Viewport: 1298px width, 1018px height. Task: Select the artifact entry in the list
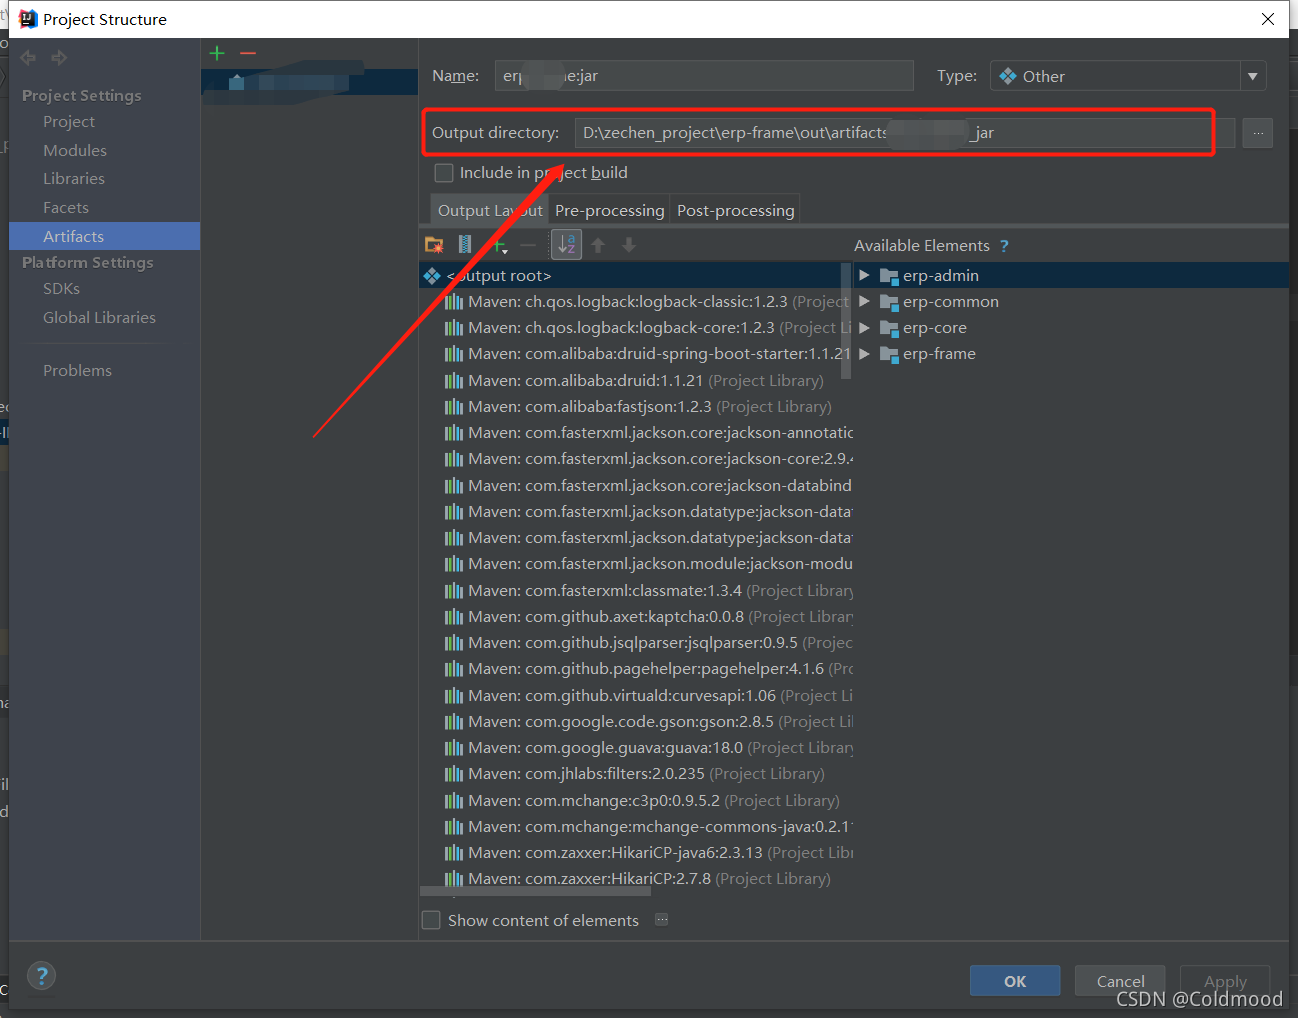310,82
